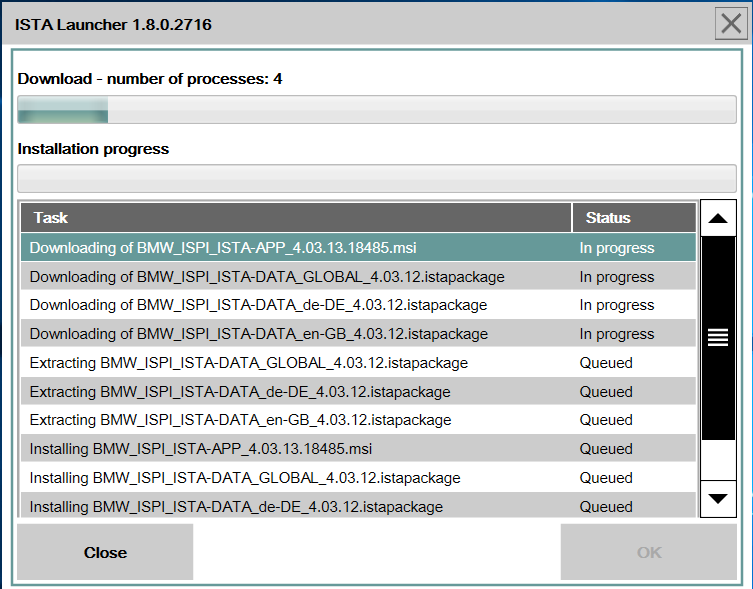Image resolution: width=753 pixels, height=589 pixels.
Task: Select the Downloading ISTA-APP 4.03.13.18485.msi row
Action: pyautogui.click(x=358, y=247)
